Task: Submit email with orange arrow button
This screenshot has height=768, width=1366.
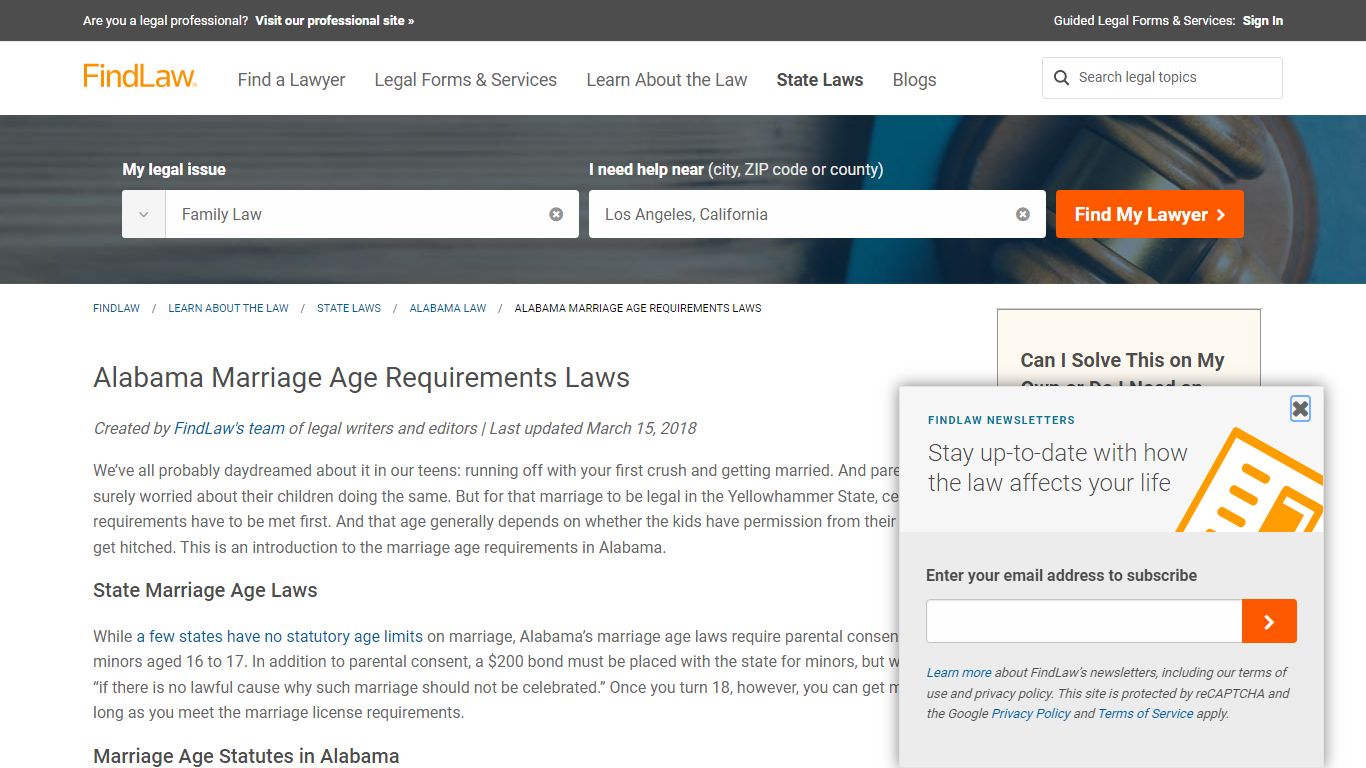Action: 1269,621
